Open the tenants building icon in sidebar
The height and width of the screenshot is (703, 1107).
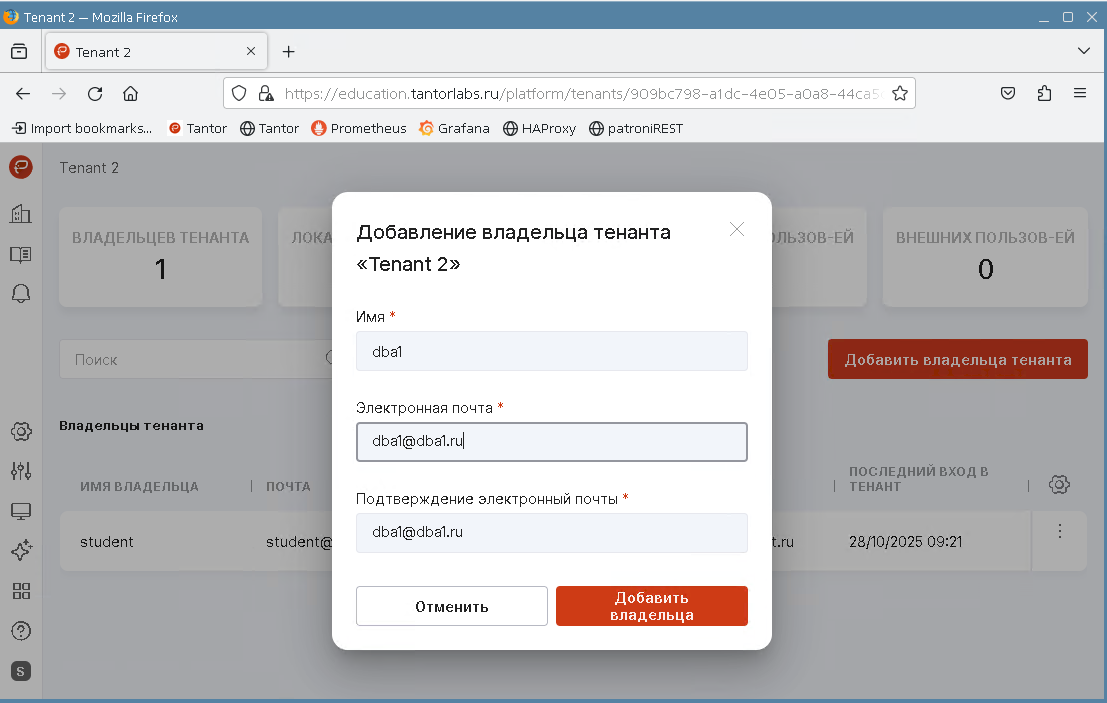(x=21, y=213)
